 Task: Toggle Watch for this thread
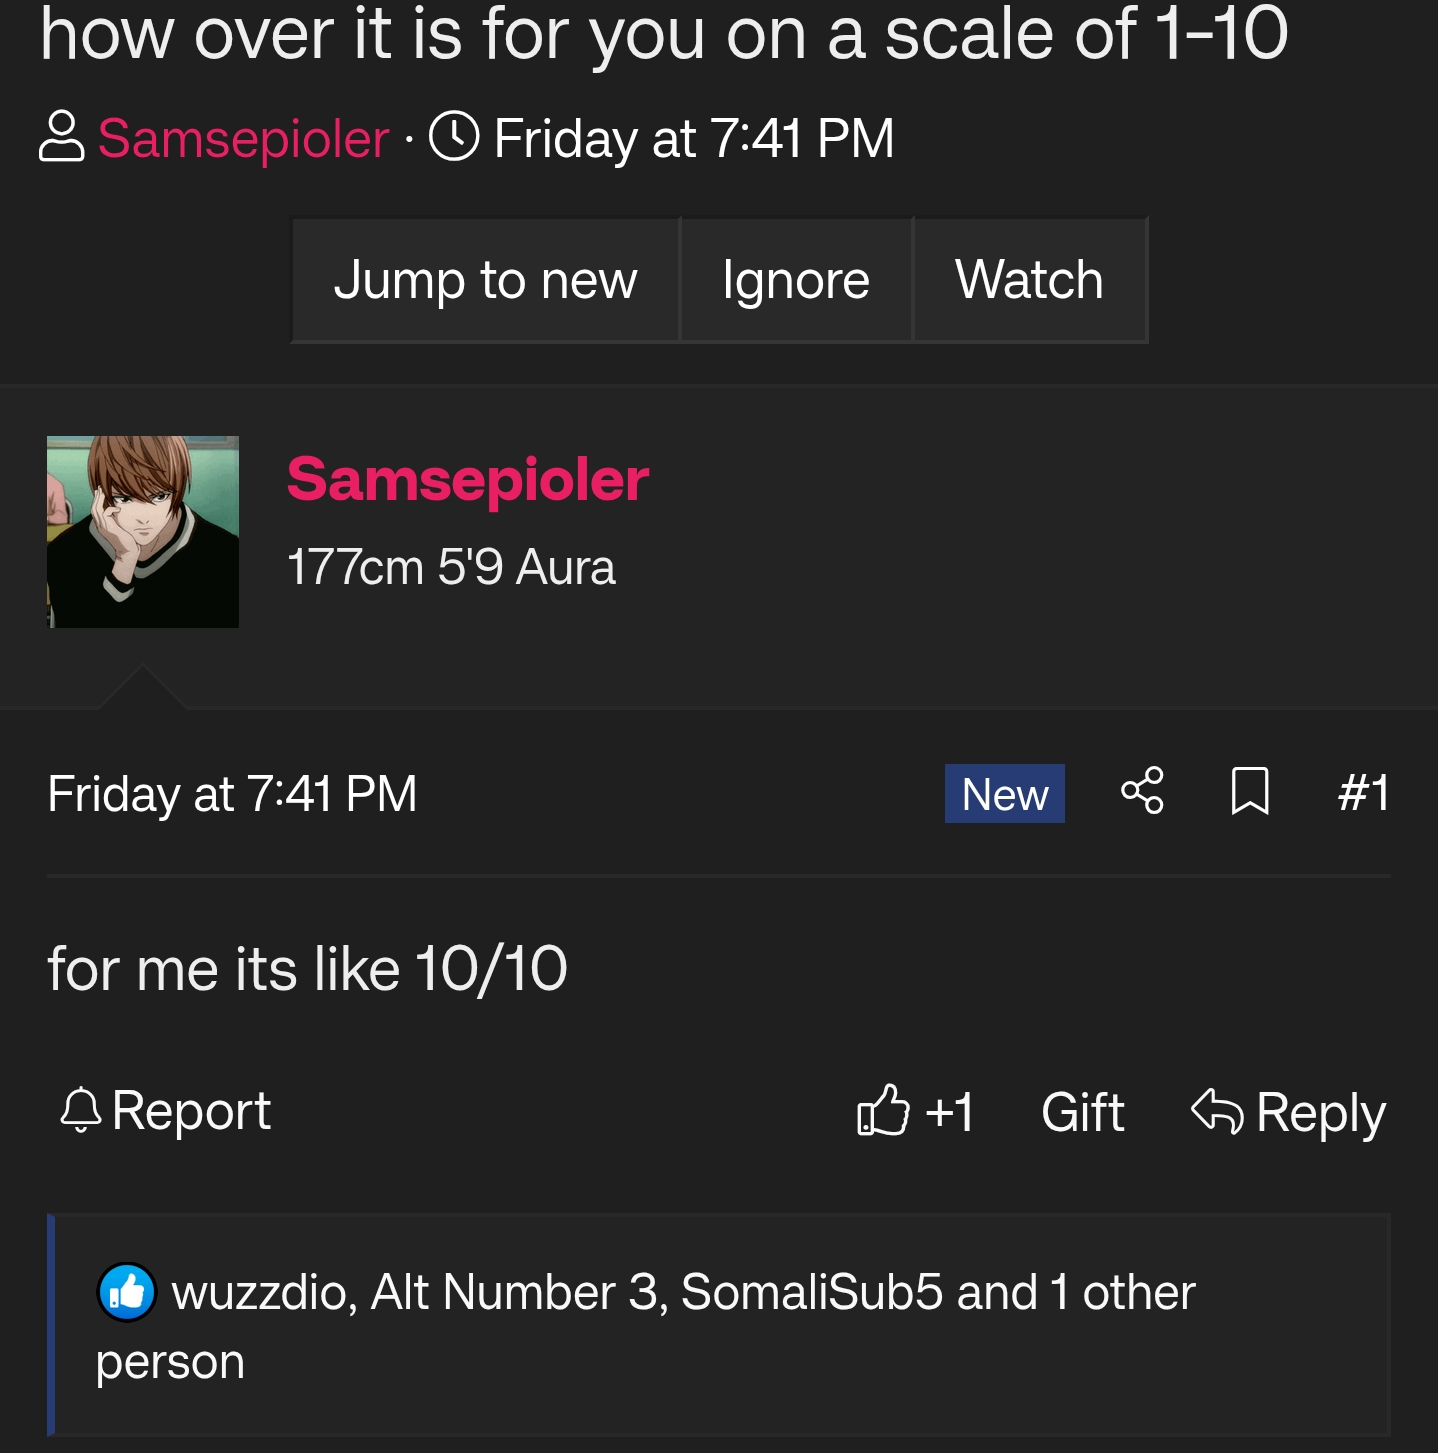point(1029,280)
